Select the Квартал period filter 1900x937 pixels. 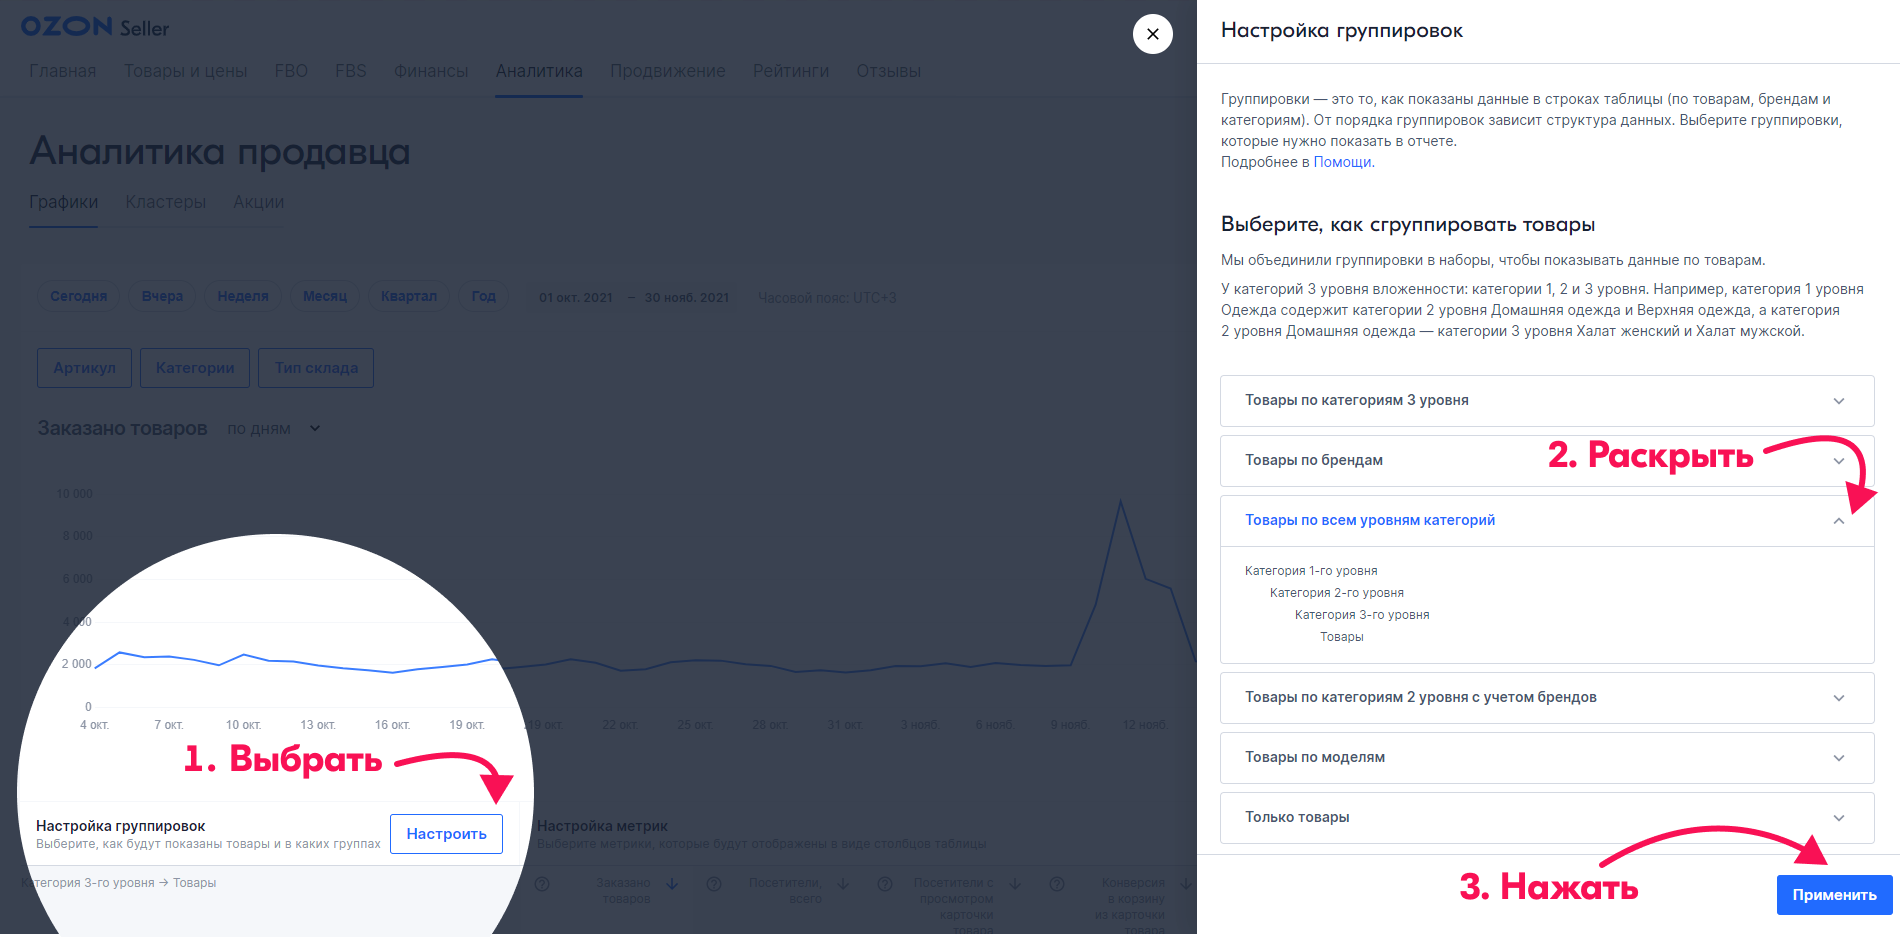(x=408, y=296)
